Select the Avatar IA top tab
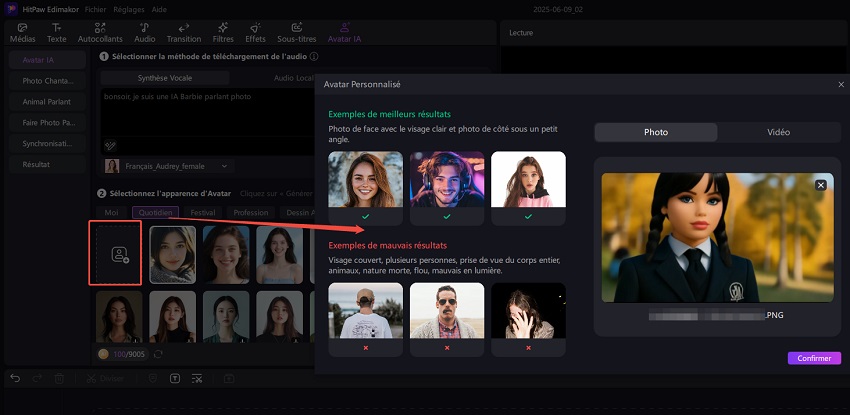850x415 pixels. point(344,33)
